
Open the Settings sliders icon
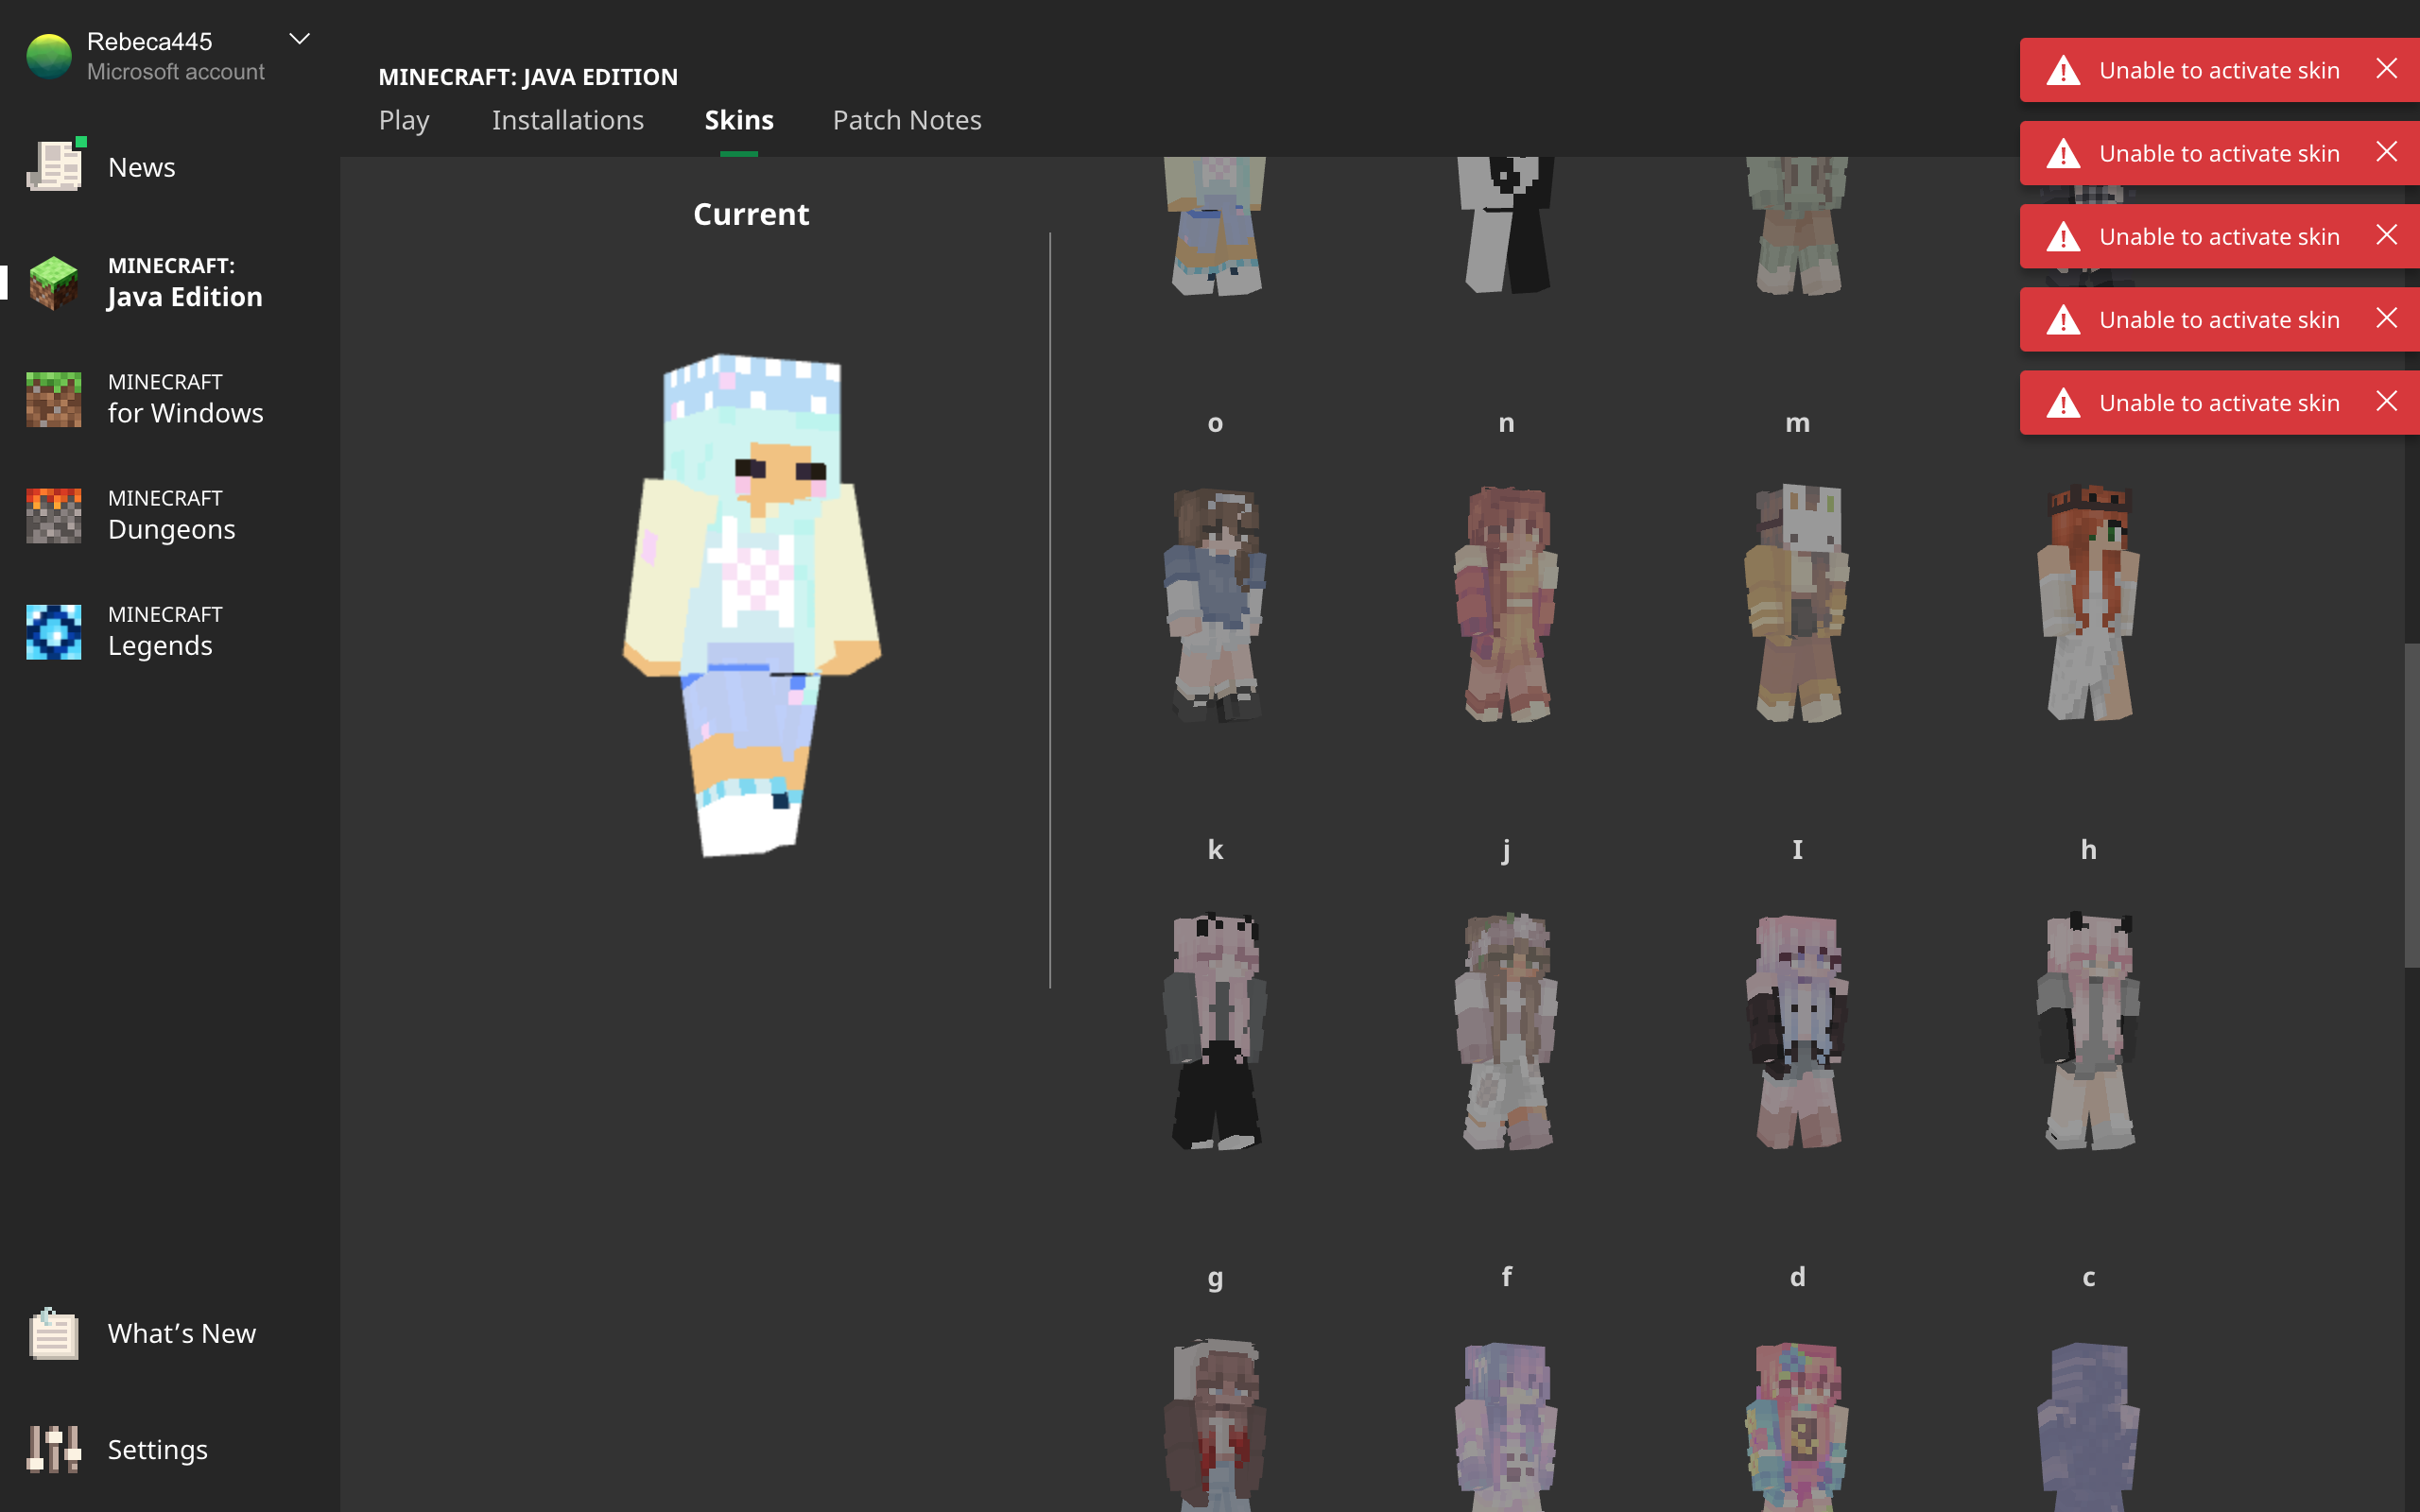pyautogui.click(x=54, y=1449)
